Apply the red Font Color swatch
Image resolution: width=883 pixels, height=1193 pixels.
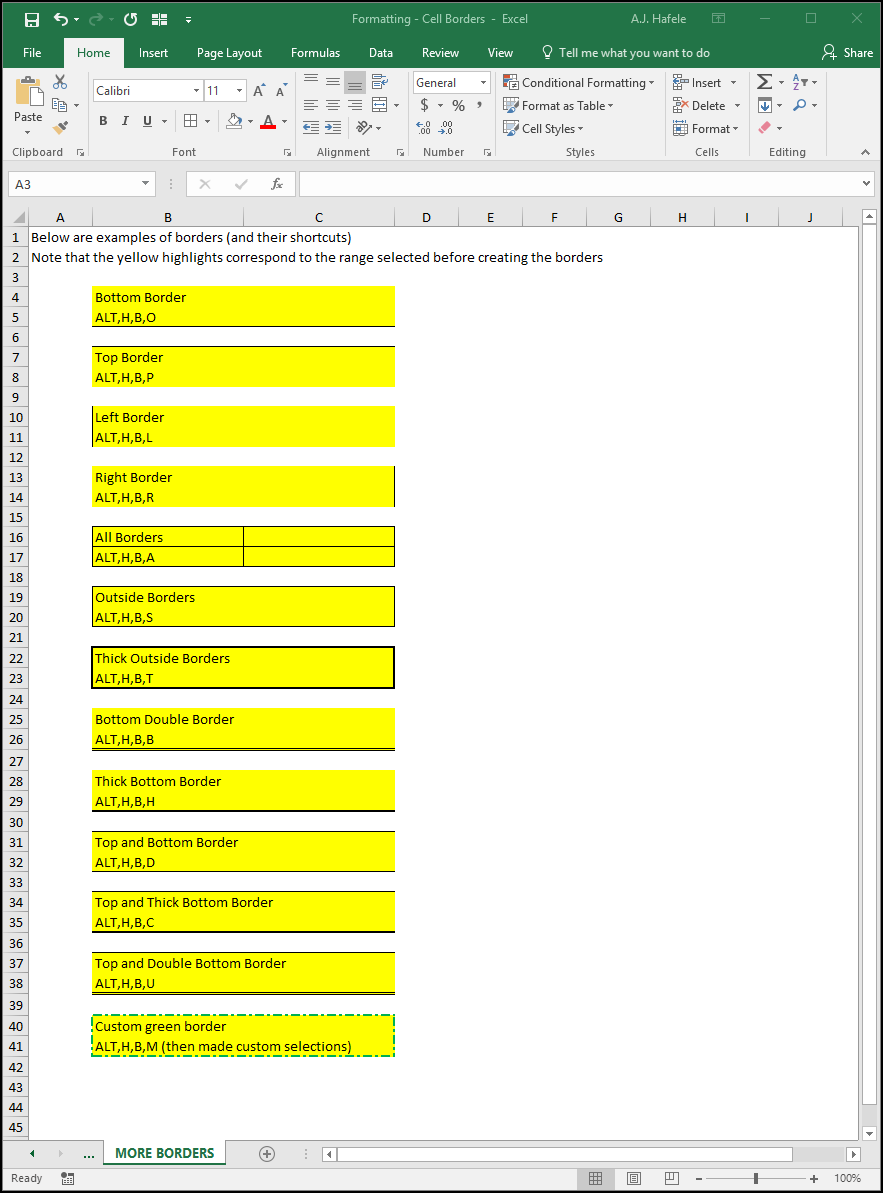pyautogui.click(x=268, y=121)
